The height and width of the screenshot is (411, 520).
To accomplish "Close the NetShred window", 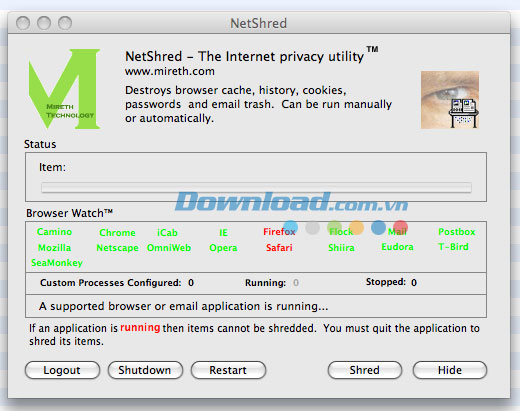I will click(x=23, y=23).
